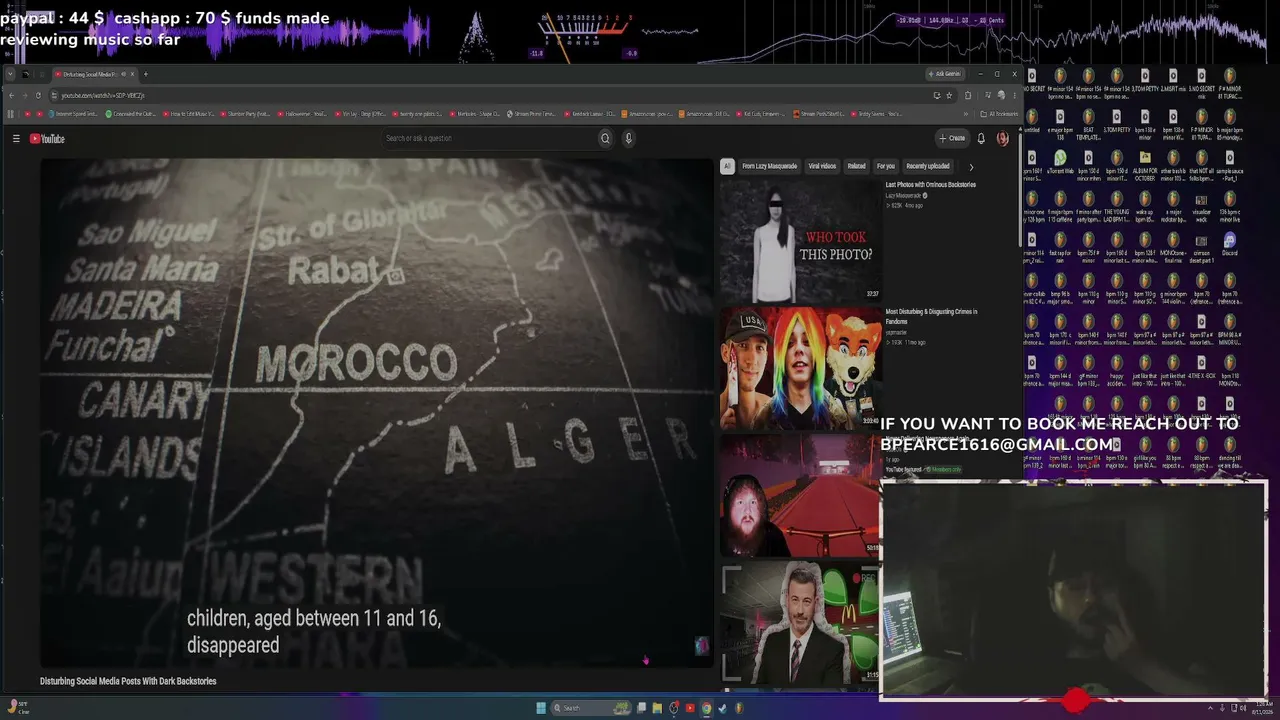Go back using the browser back arrow
Image resolution: width=1280 pixels, height=720 pixels.
[11, 95]
